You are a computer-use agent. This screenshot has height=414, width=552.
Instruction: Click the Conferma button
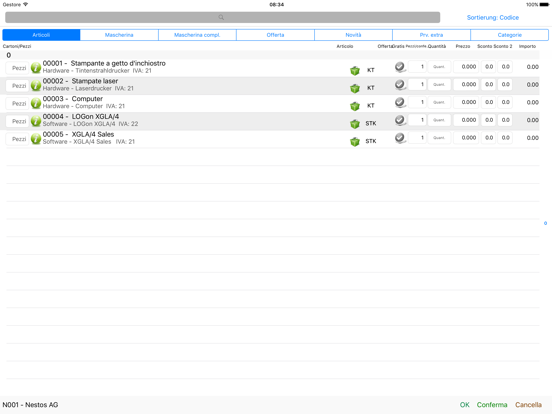click(x=492, y=405)
